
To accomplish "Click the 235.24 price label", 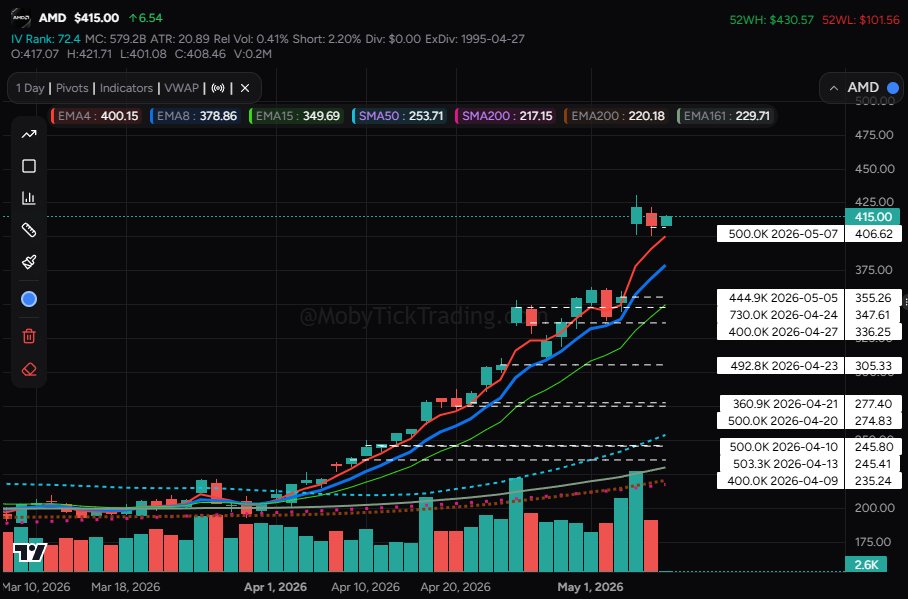I will pos(873,480).
